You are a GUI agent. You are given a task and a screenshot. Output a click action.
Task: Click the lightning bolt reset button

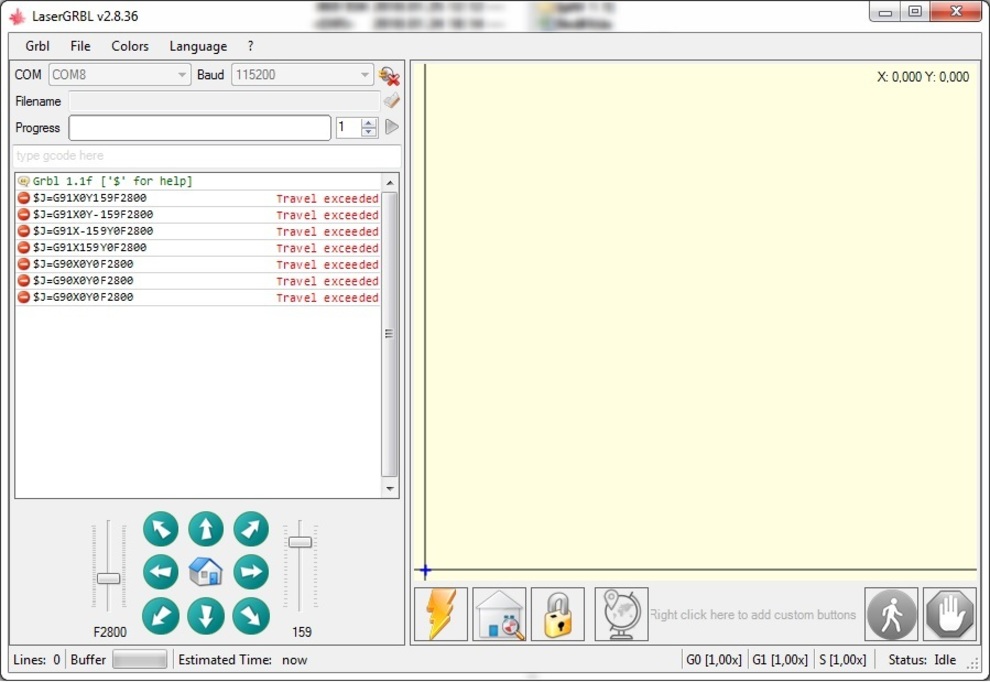tap(441, 614)
